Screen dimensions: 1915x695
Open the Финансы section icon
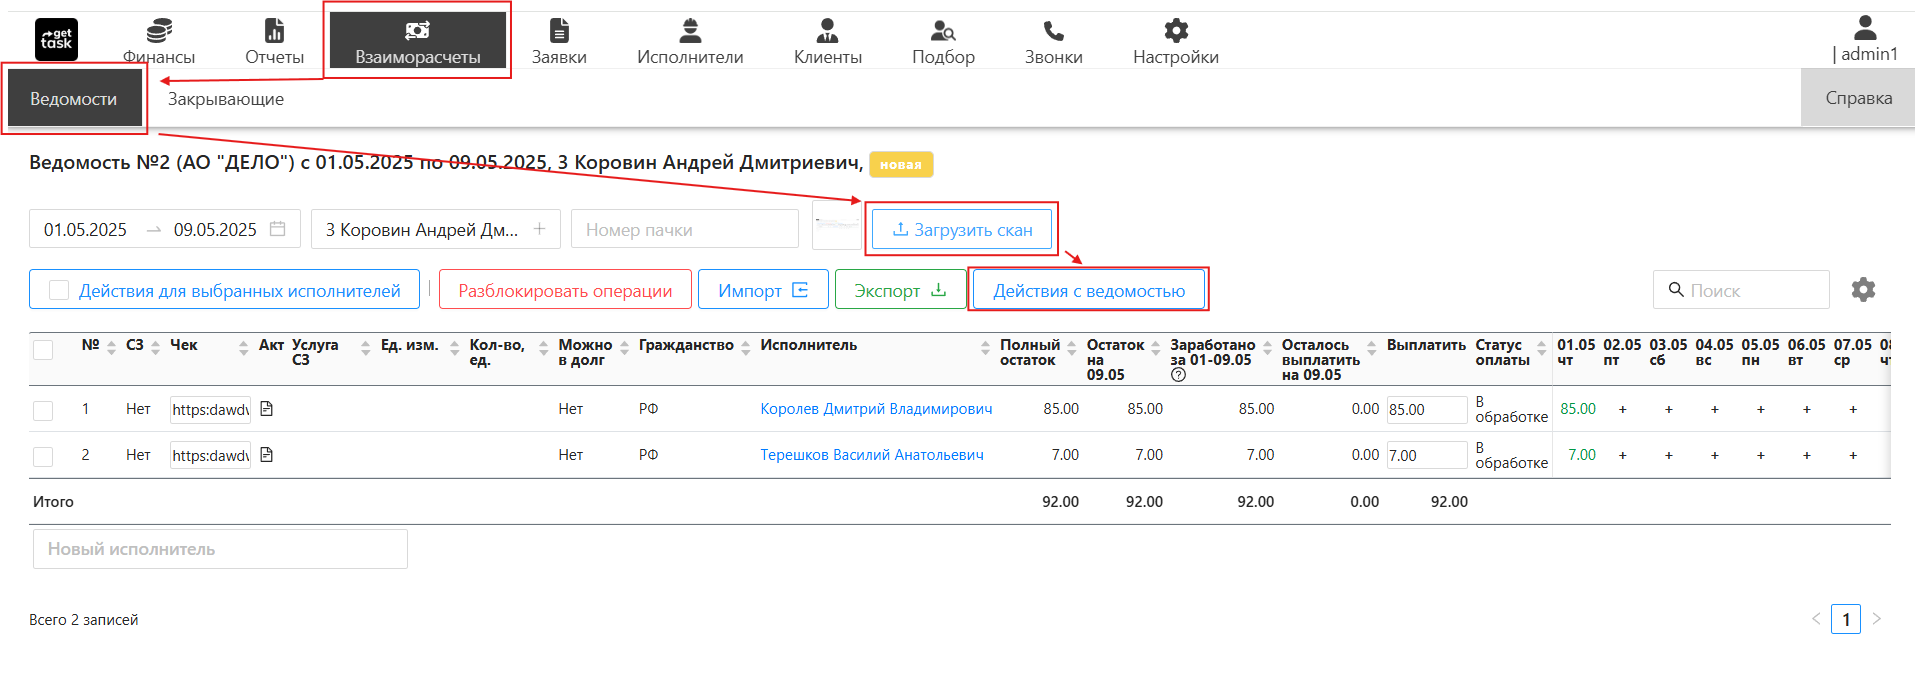pyautogui.click(x=159, y=31)
